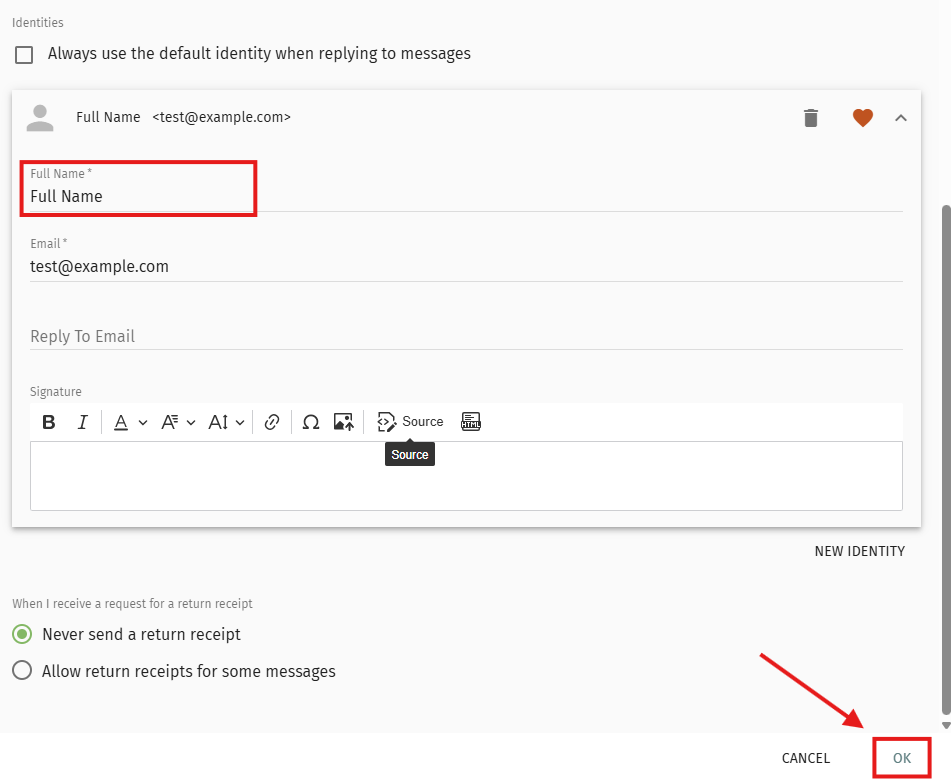Viewport: 951px width, 780px height.
Task: Select Never send a return receipt
Action: coord(22,634)
